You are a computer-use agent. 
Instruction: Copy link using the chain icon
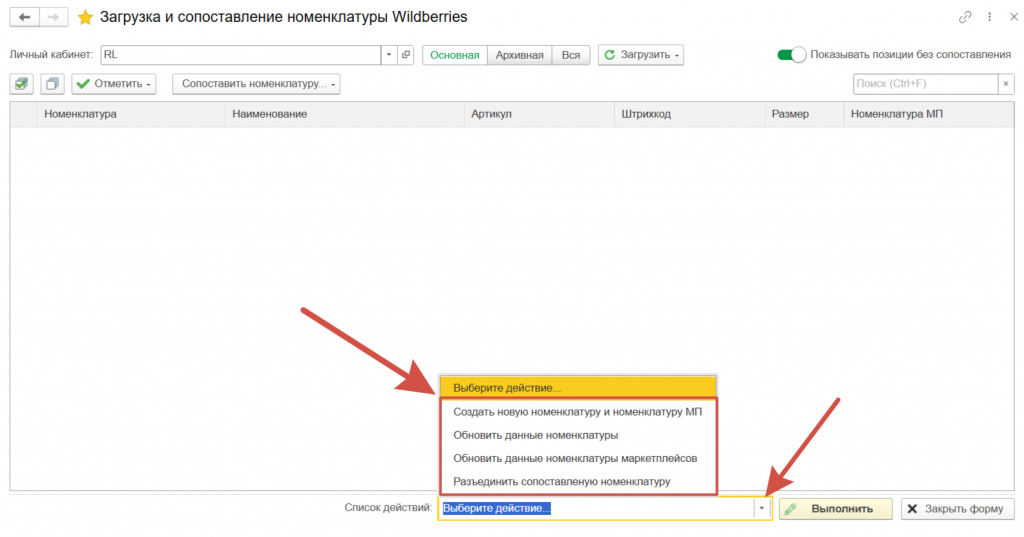point(965,17)
